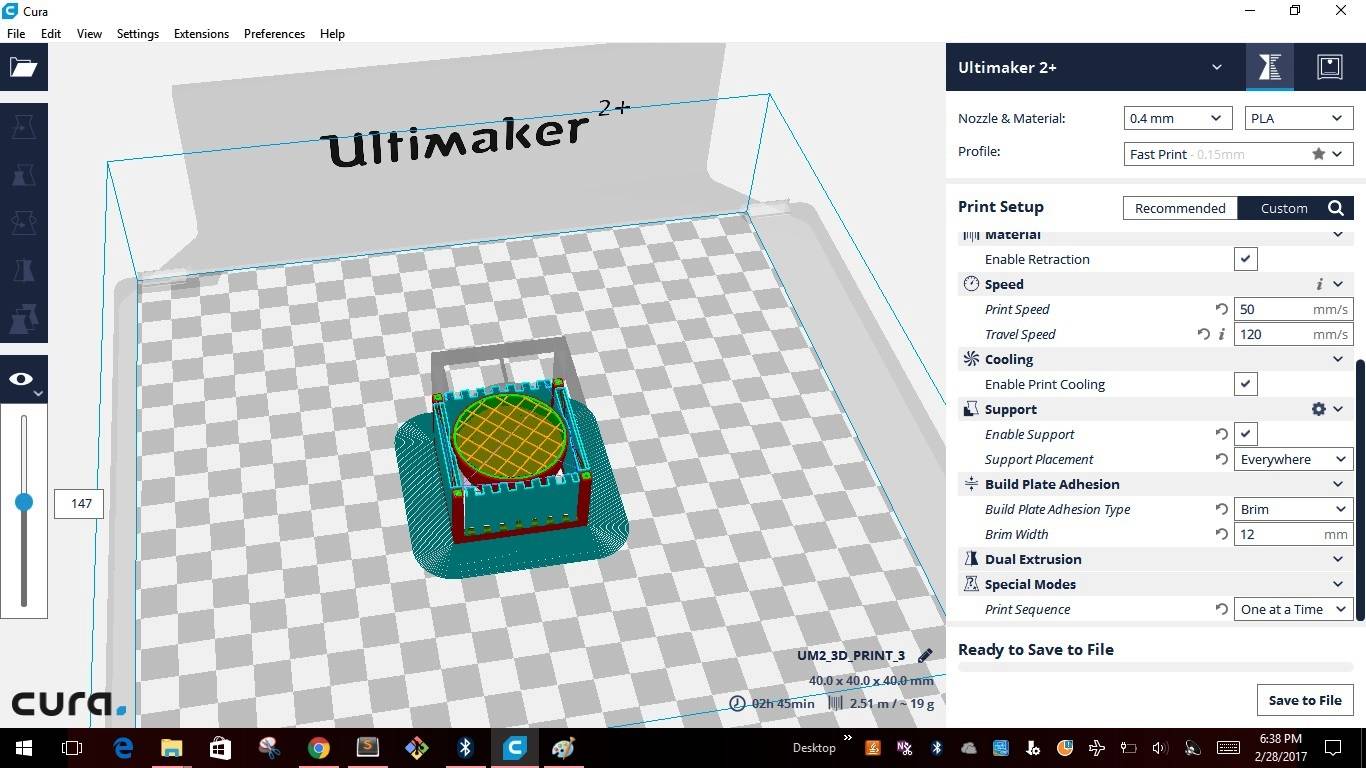Click the Save to File button

1305,700
